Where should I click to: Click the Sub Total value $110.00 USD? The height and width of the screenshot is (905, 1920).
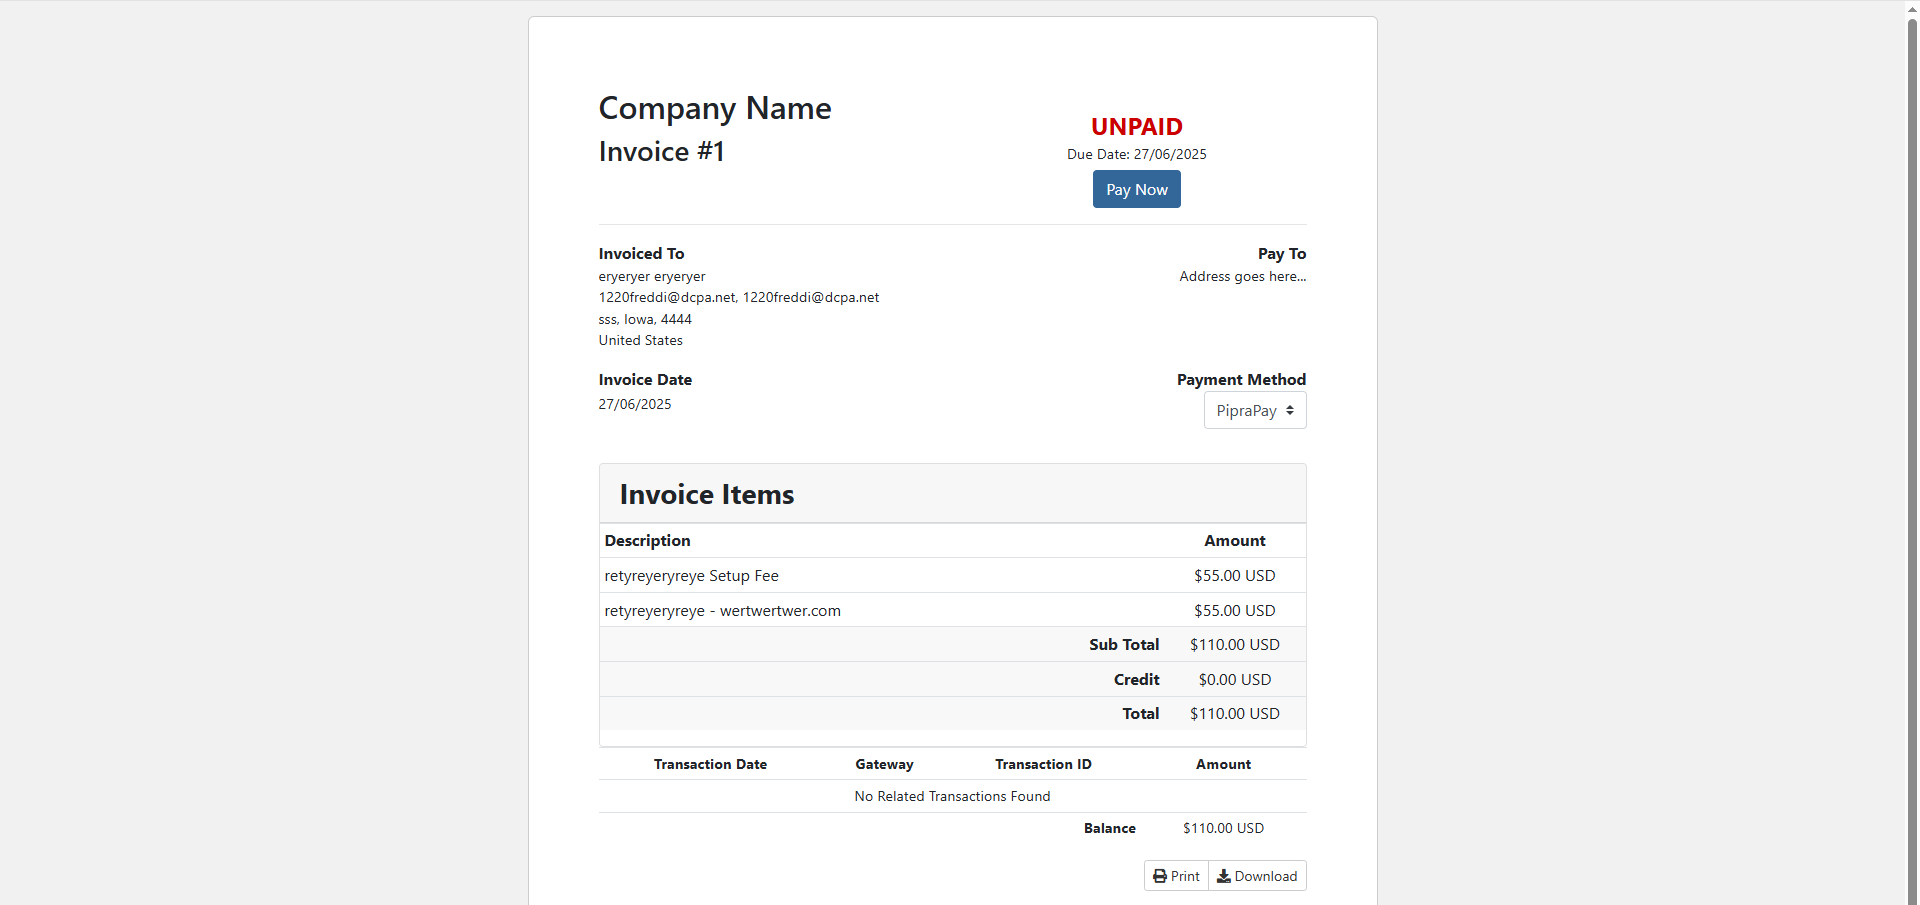click(x=1234, y=645)
